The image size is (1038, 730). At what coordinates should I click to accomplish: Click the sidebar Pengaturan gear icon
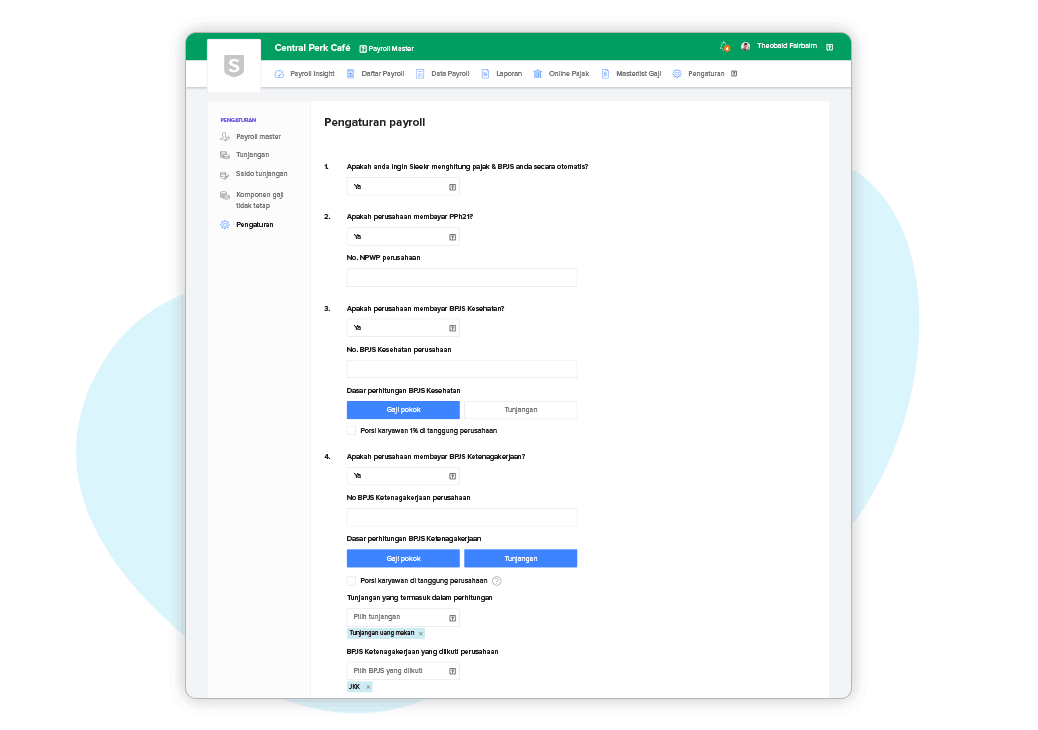[225, 225]
